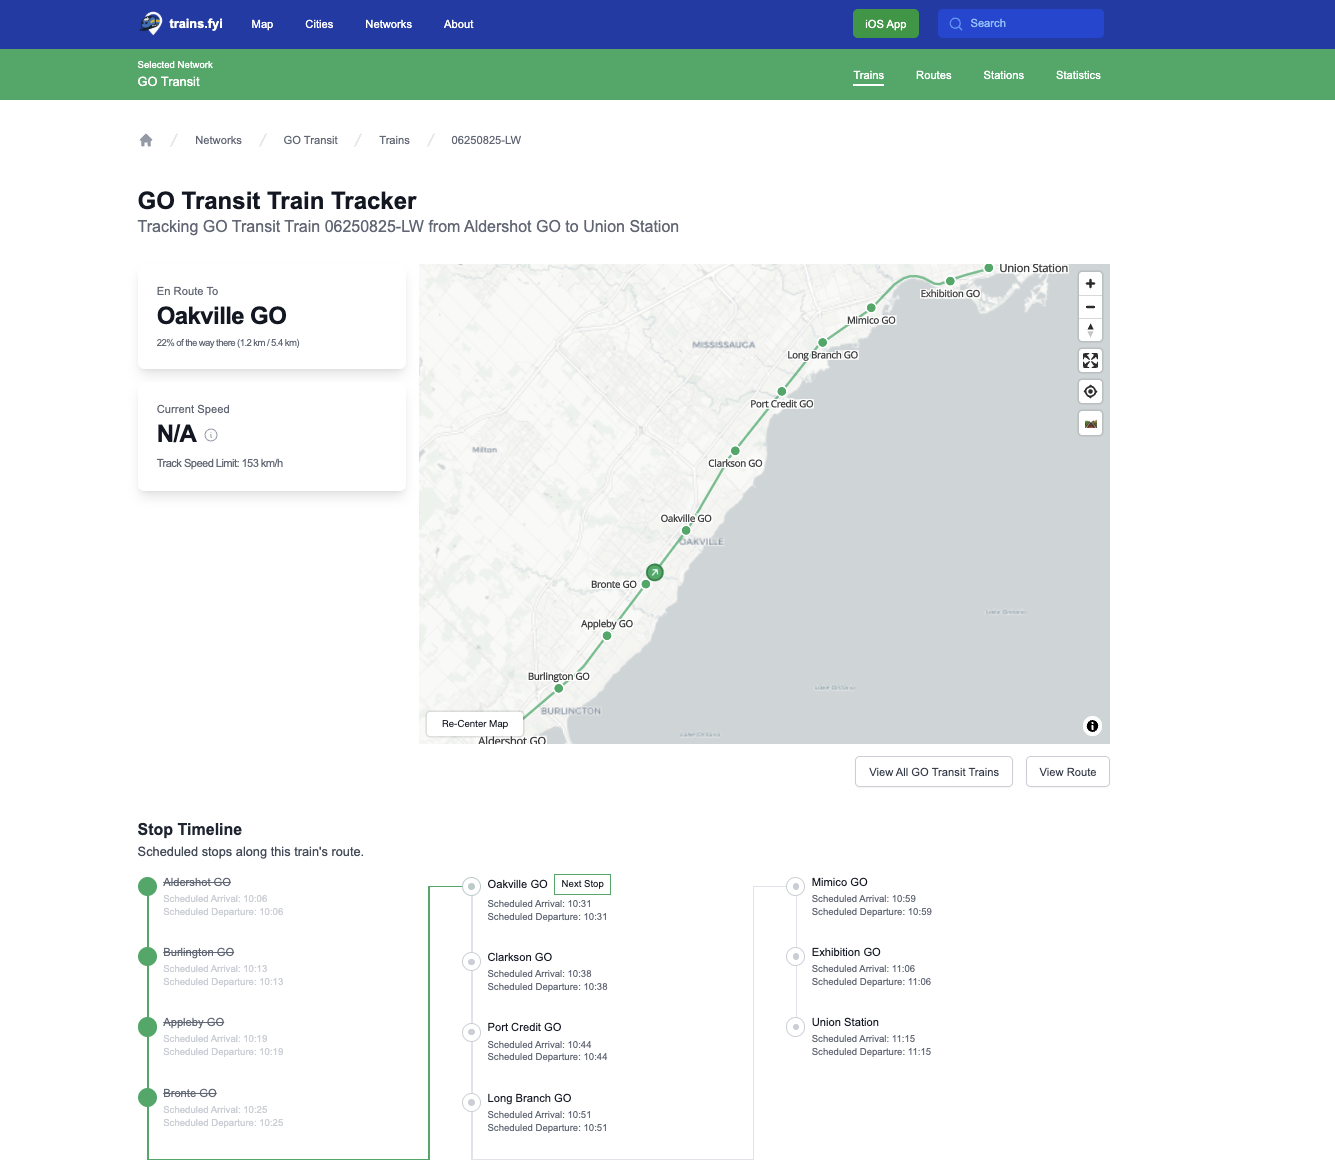The image size is (1335, 1171).
Task: Click the View Route button
Action: pyautogui.click(x=1067, y=772)
